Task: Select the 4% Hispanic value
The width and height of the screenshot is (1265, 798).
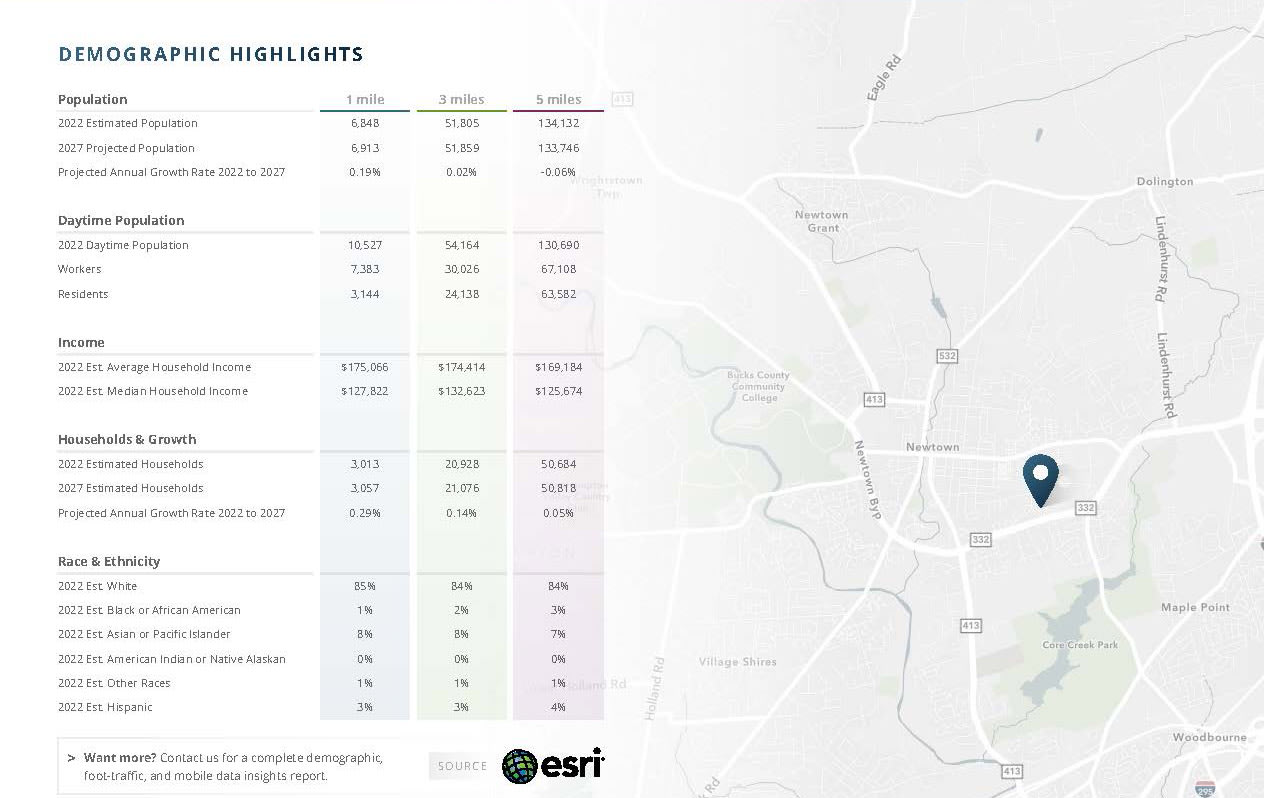Action: tap(558, 707)
